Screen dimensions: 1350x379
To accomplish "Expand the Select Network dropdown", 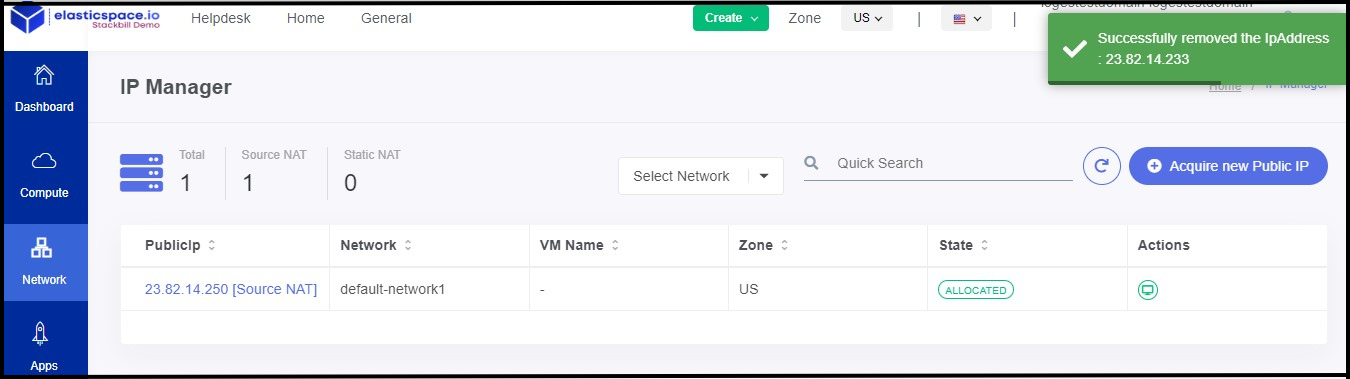I will tap(700, 176).
